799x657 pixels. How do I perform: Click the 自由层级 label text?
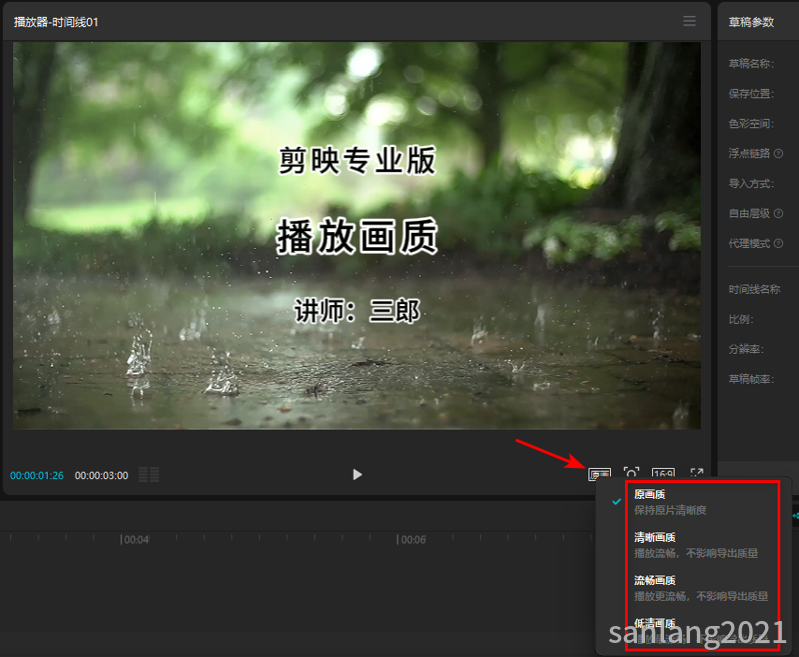click(x=749, y=214)
